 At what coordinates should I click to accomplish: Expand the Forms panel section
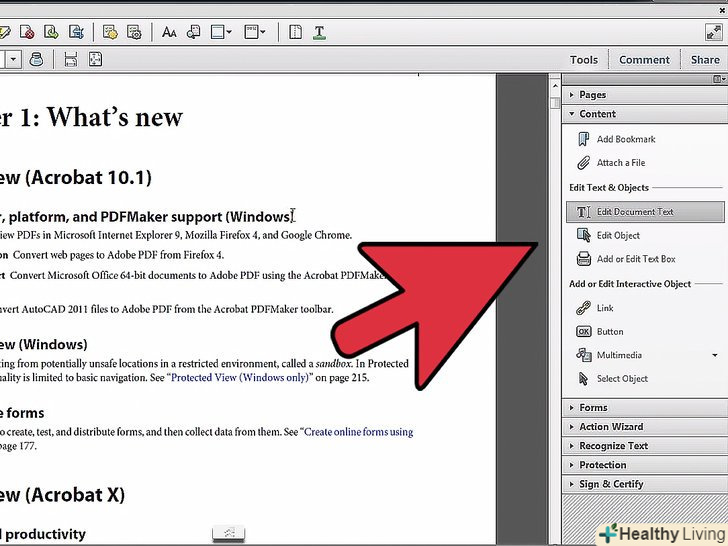[645, 408]
